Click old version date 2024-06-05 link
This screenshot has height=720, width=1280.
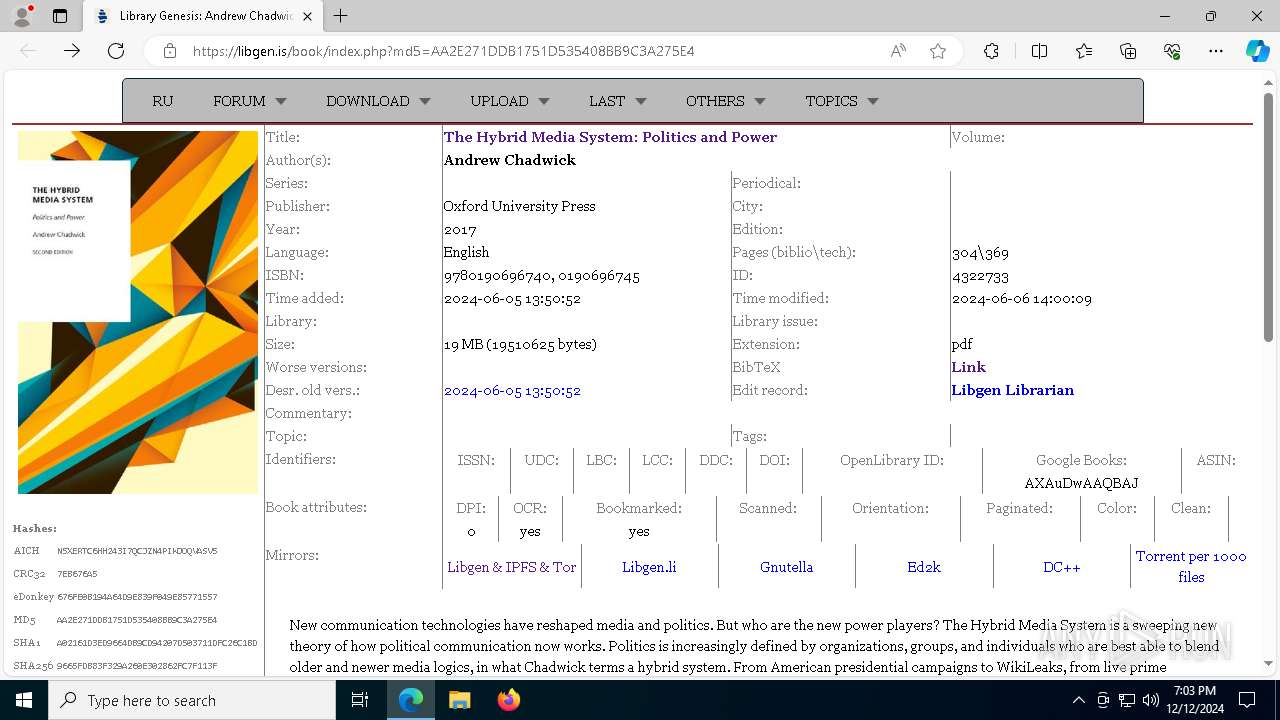pos(512,390)
